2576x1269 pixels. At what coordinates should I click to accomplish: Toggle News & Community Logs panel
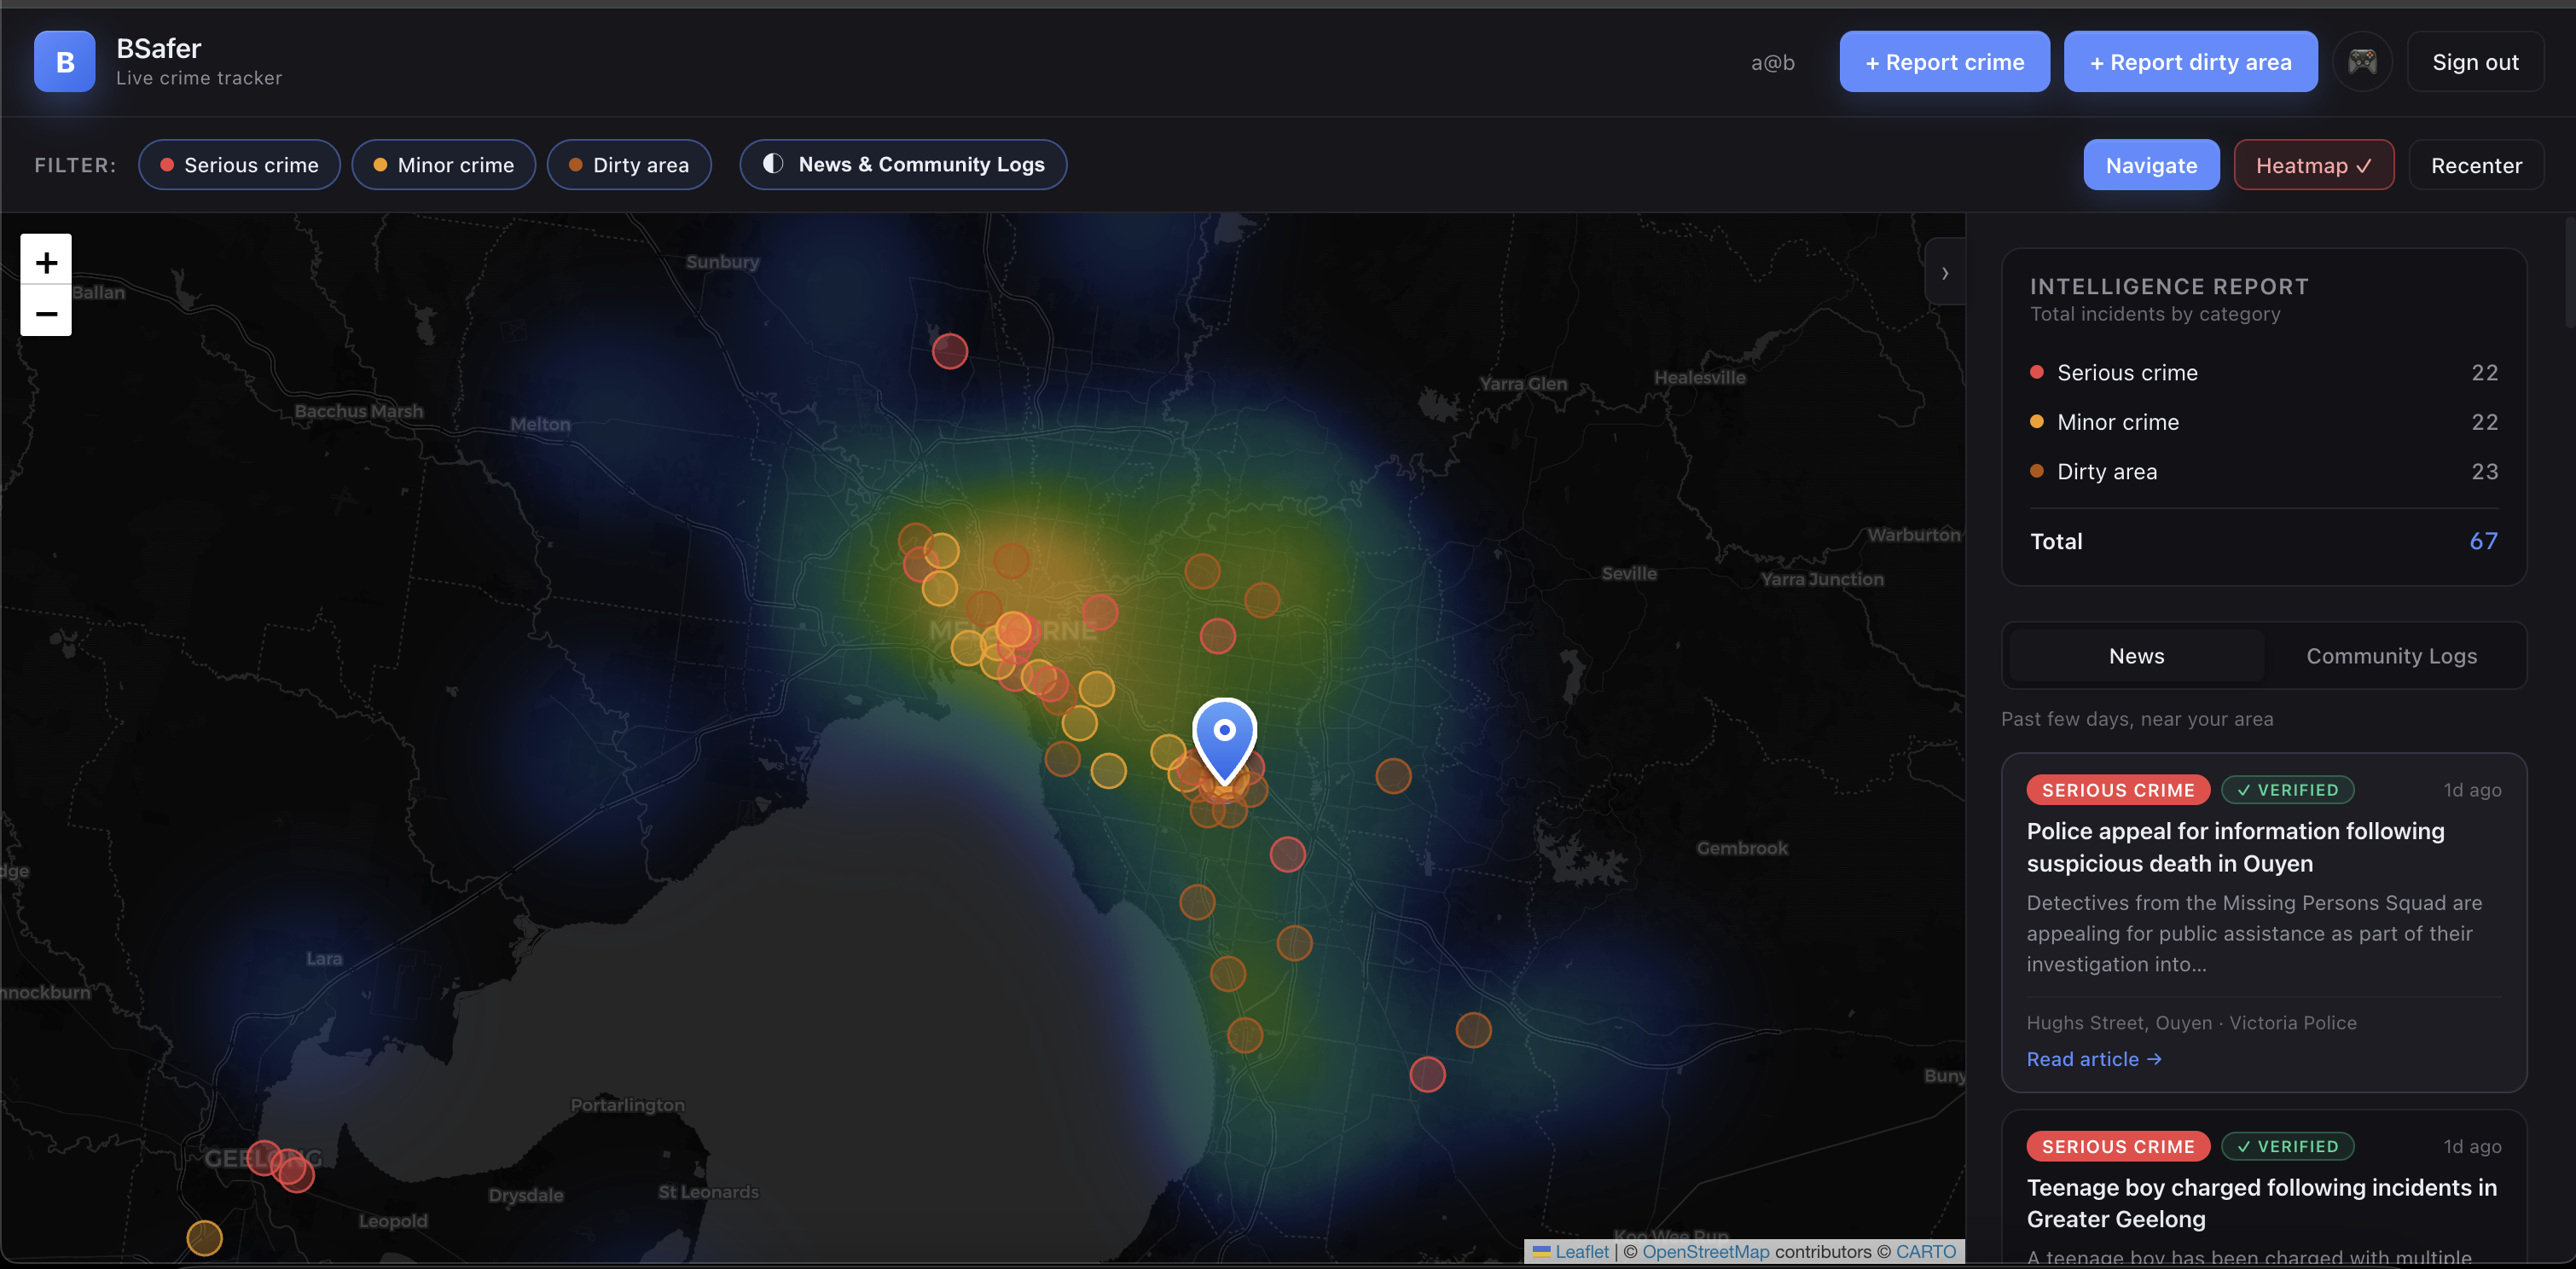pyautogui.click(x=903, y=165)
